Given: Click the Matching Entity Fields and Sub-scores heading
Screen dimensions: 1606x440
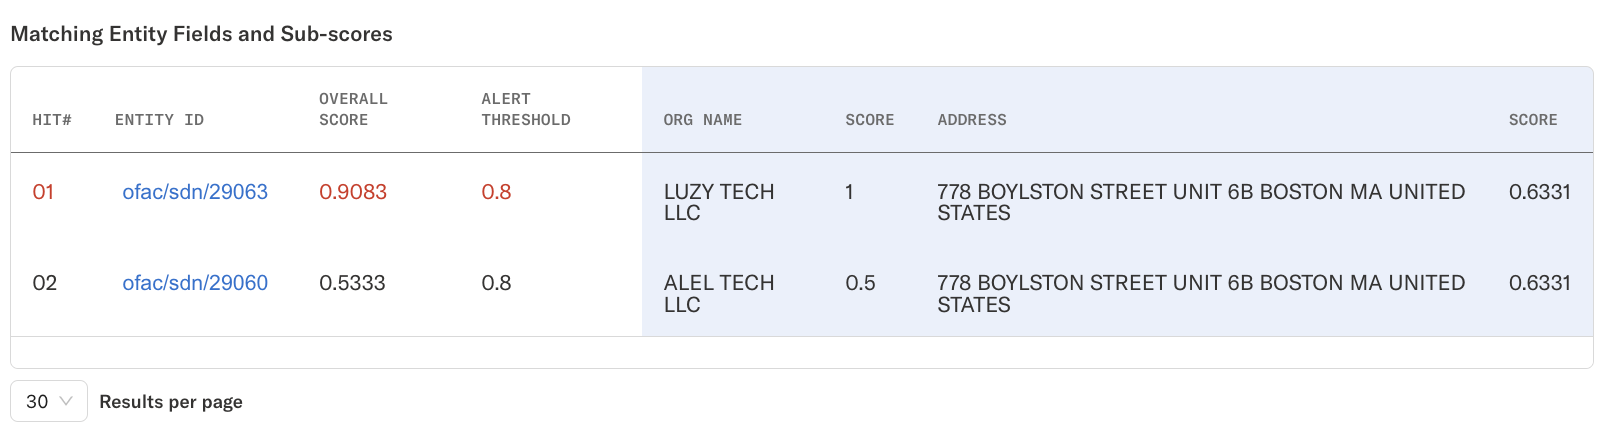Looking at the screenshot, I should click(x=201, y=34).
